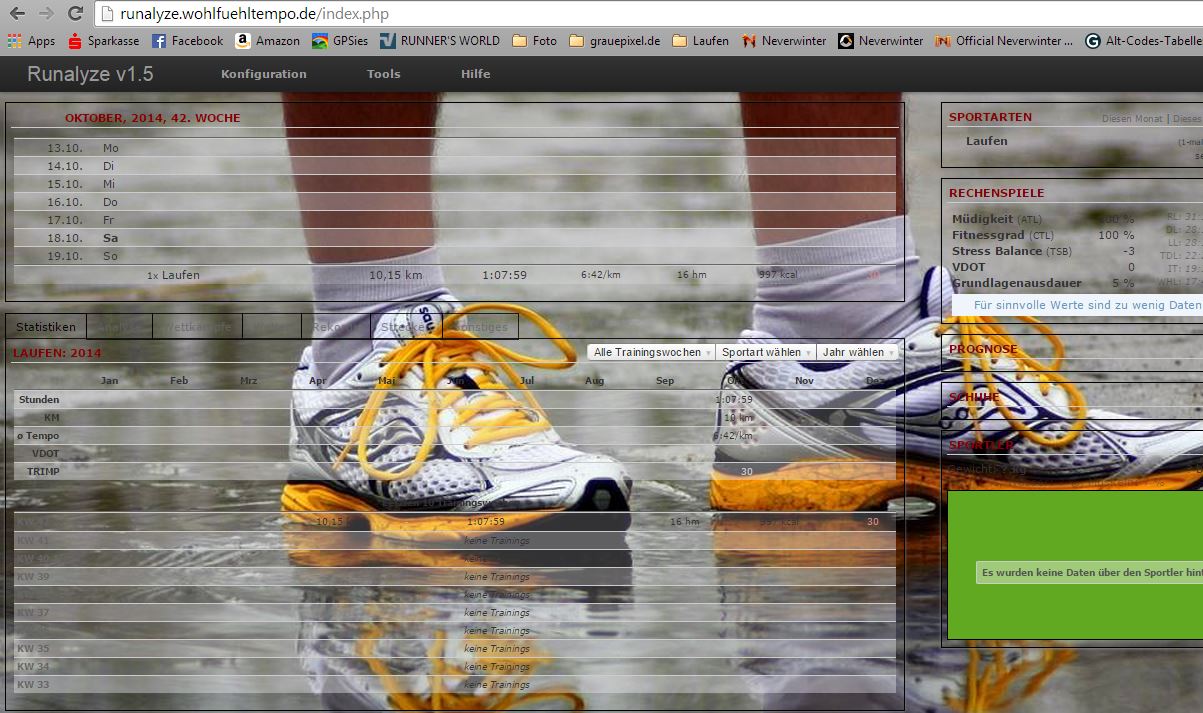1203x713 pixels.
Task: Open the Facebook bookmark
Action: pyautogui.click(x=187, y=41)
